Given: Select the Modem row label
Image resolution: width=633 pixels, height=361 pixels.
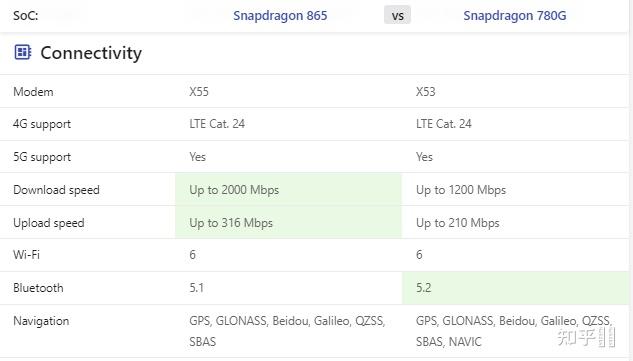Looking at the screenshot, I should (33, 92).
